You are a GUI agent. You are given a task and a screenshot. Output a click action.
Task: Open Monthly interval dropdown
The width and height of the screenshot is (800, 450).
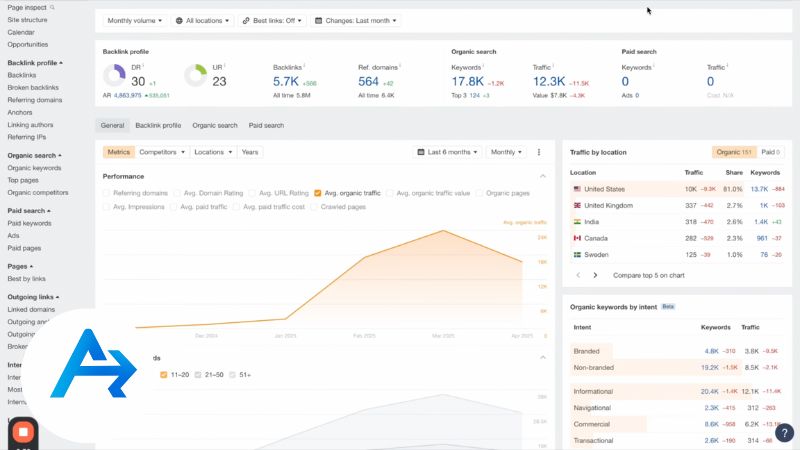pos(506,152)
